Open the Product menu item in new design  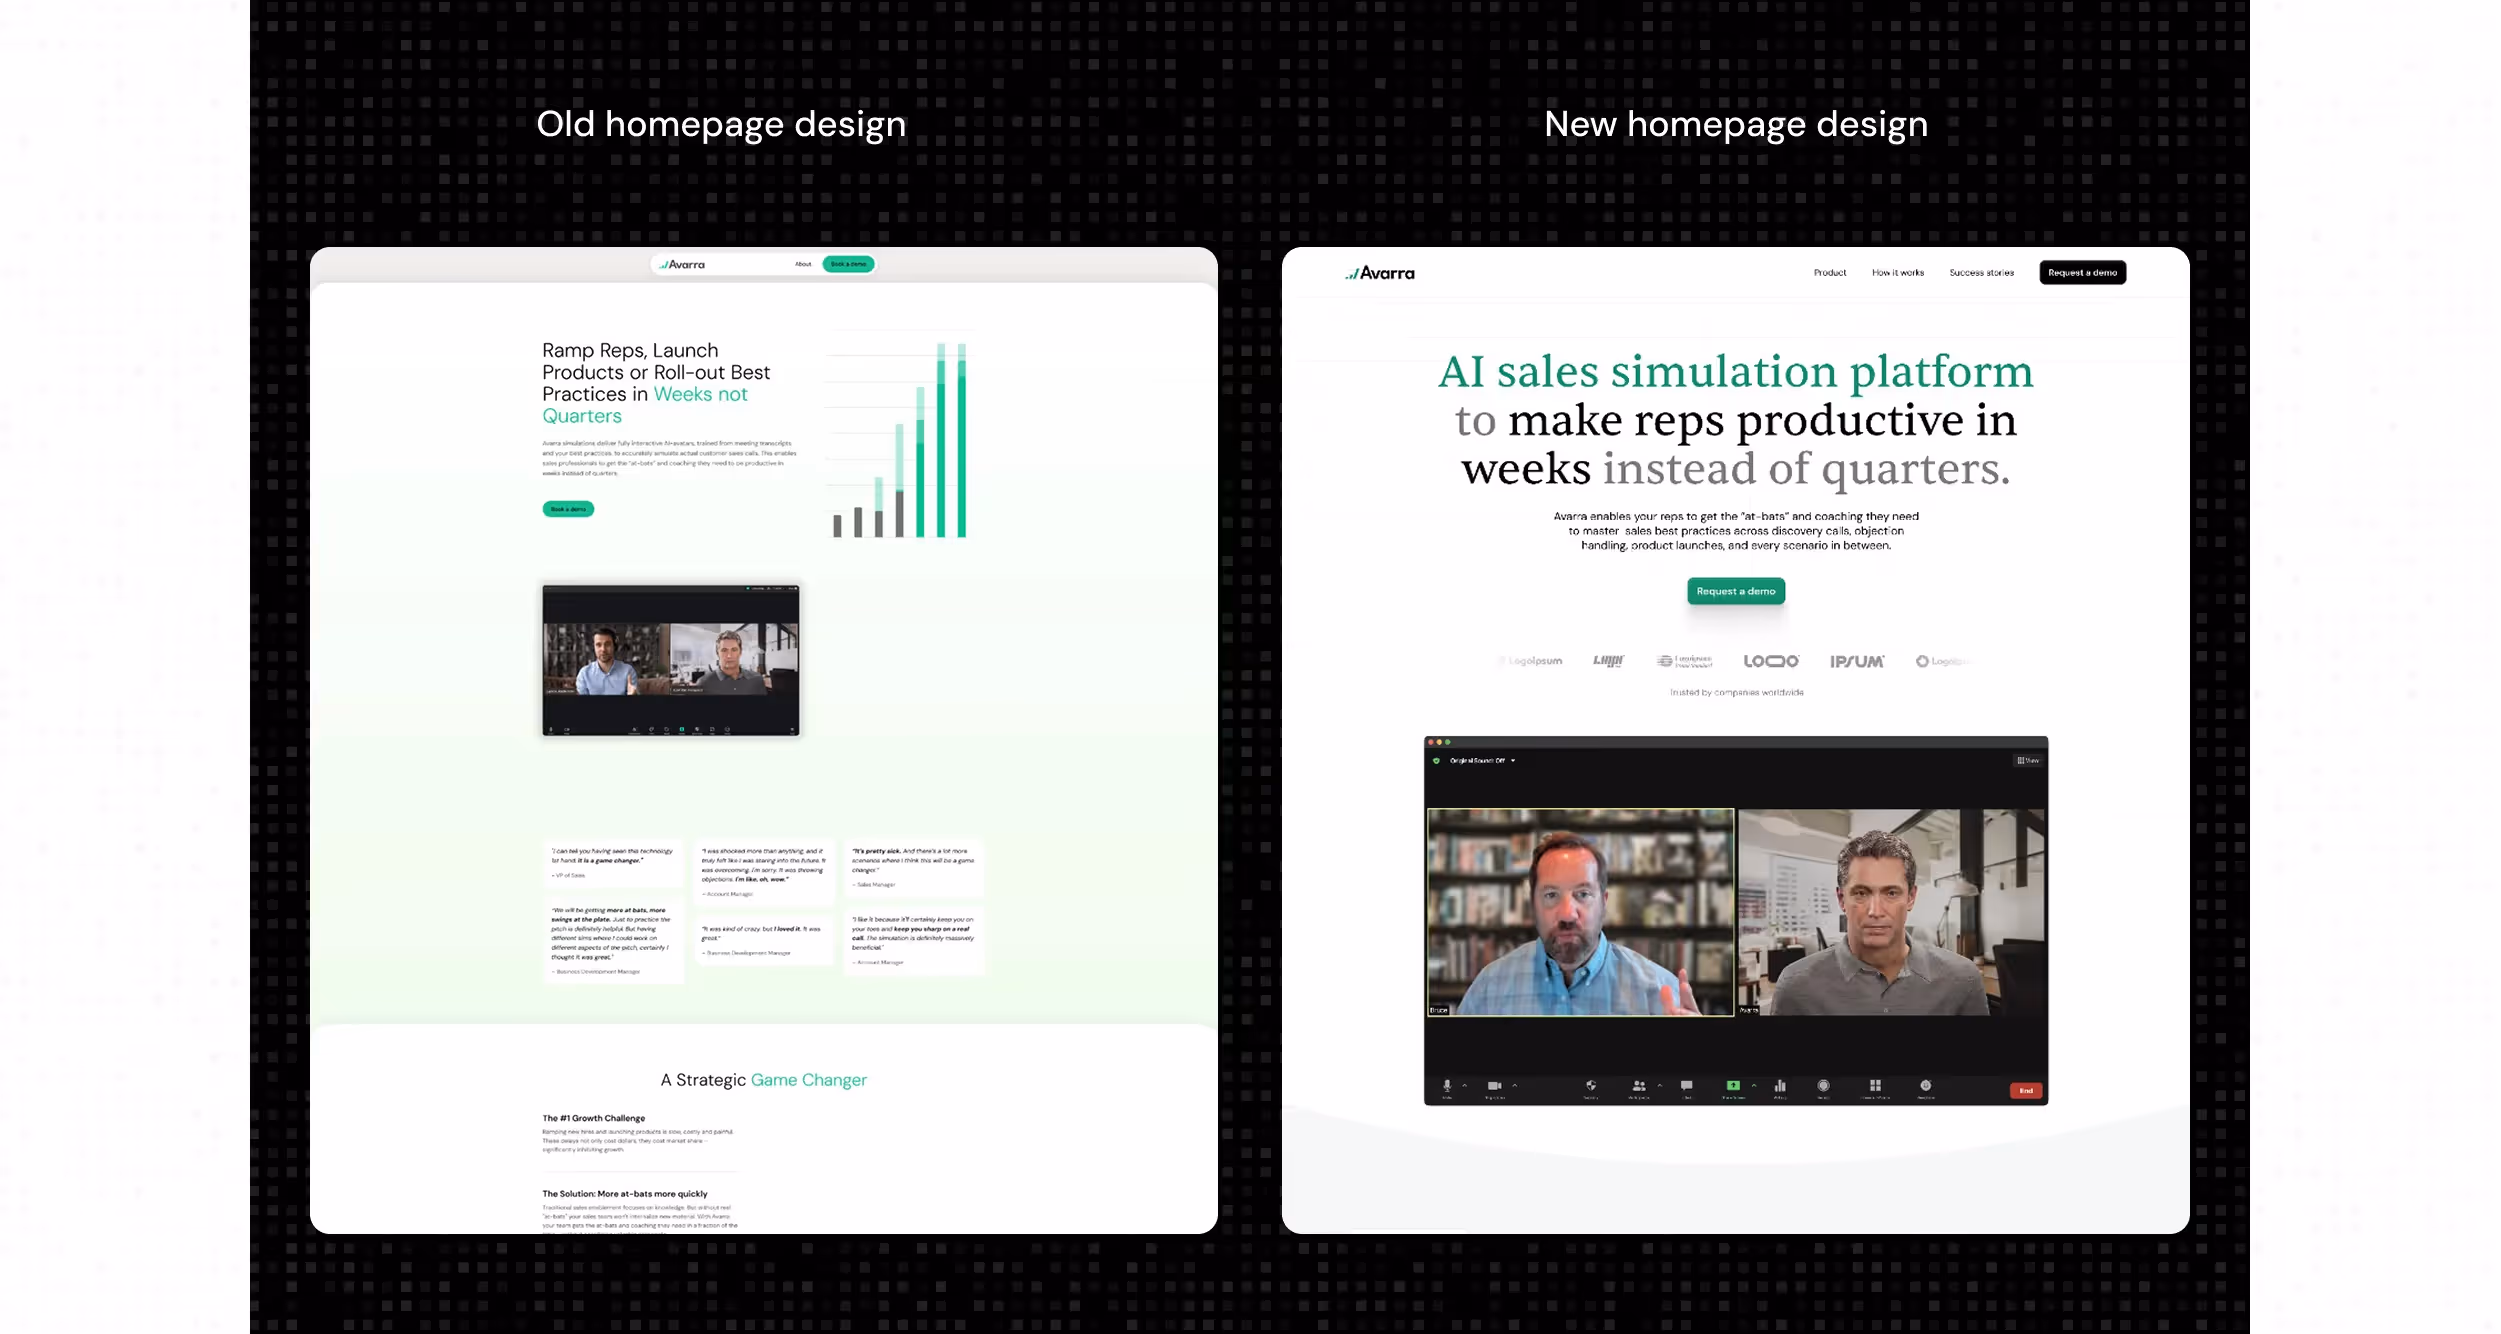(1830, 273)
